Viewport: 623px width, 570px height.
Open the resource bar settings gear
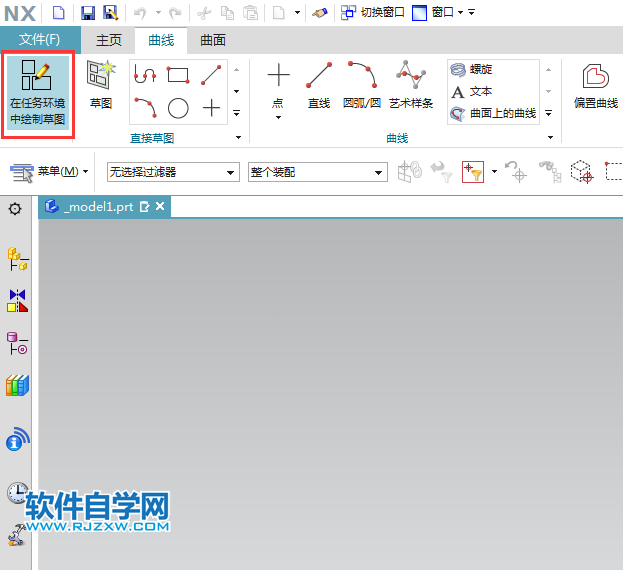tap(15, 209)
